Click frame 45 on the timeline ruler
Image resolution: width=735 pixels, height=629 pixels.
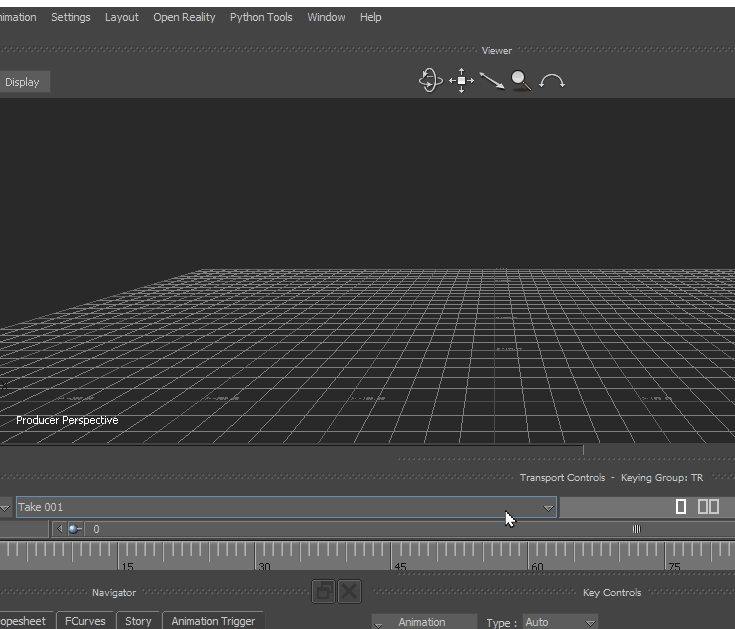point(391,551)
